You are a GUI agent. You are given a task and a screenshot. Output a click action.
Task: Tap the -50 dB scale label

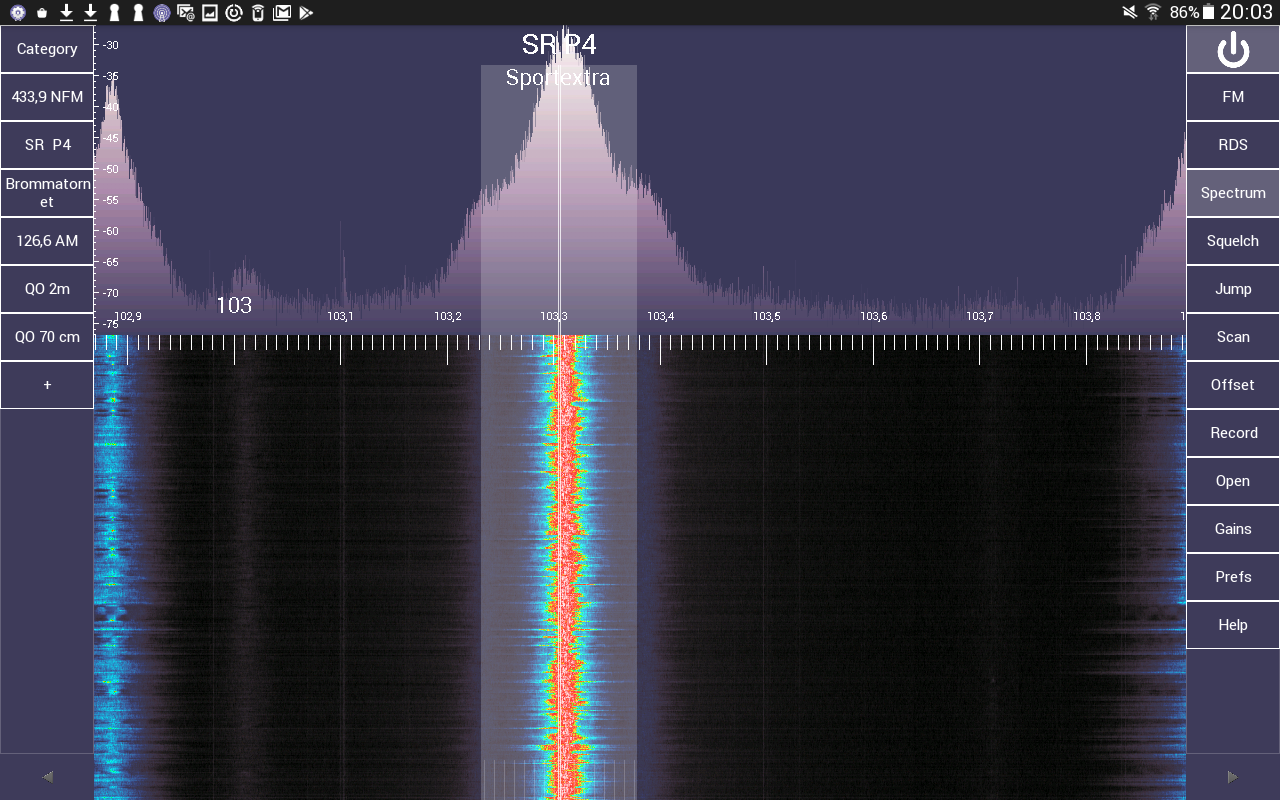111,169
